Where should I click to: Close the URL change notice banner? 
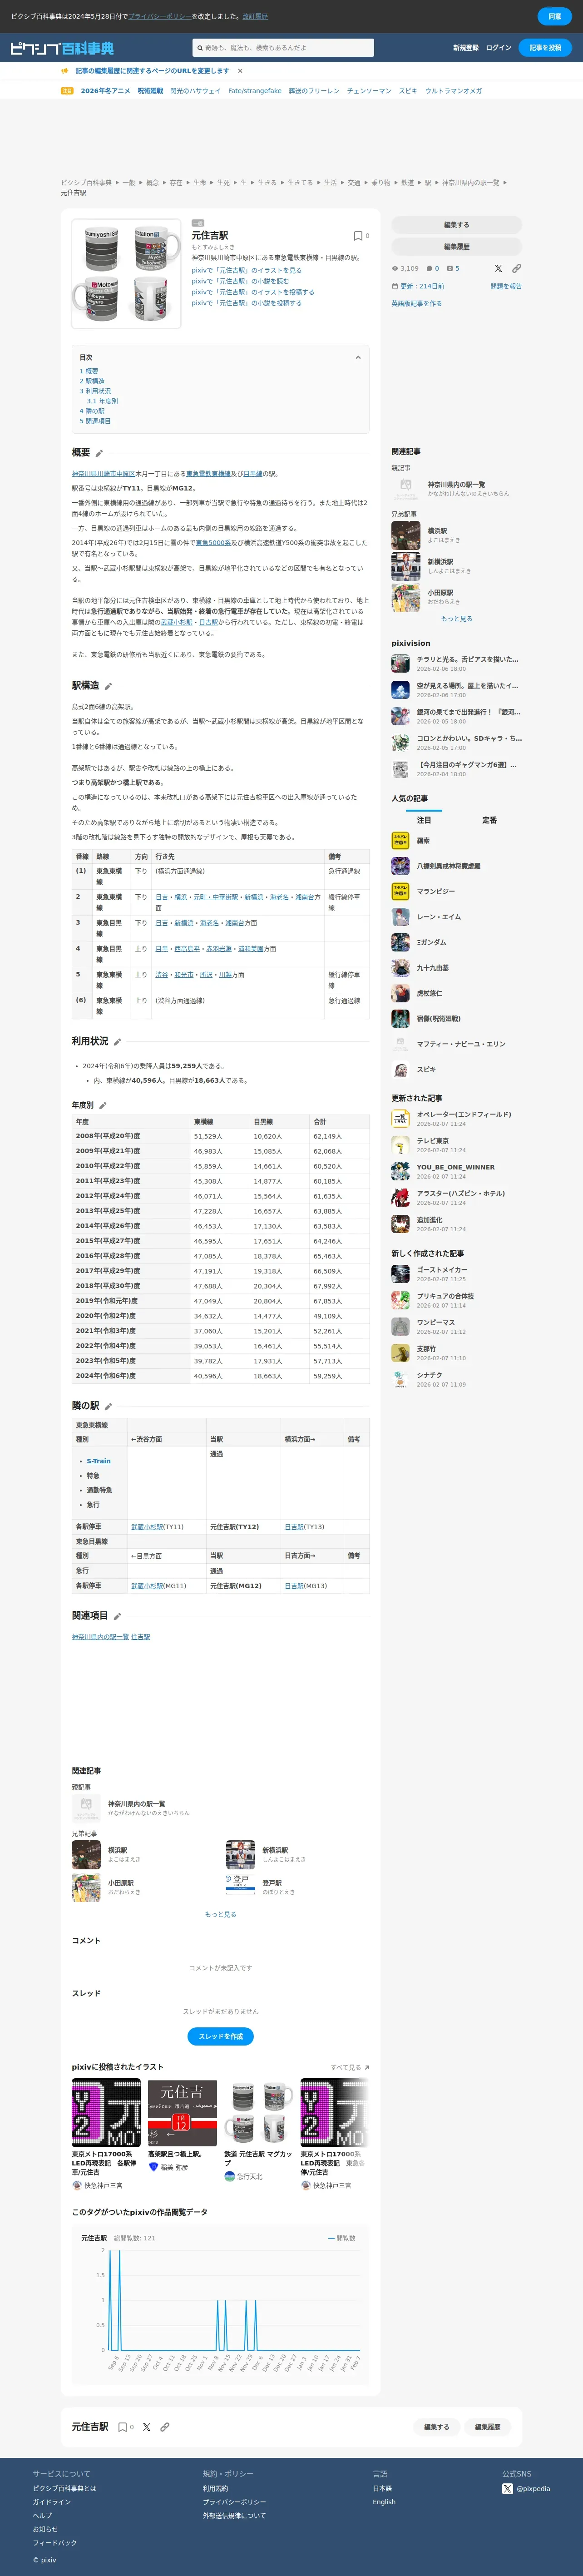tap(240, 71)
